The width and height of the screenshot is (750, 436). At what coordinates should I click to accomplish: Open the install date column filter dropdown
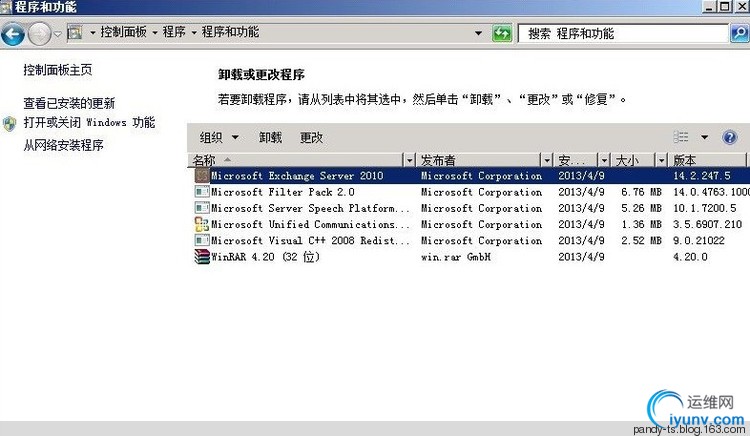605,160
